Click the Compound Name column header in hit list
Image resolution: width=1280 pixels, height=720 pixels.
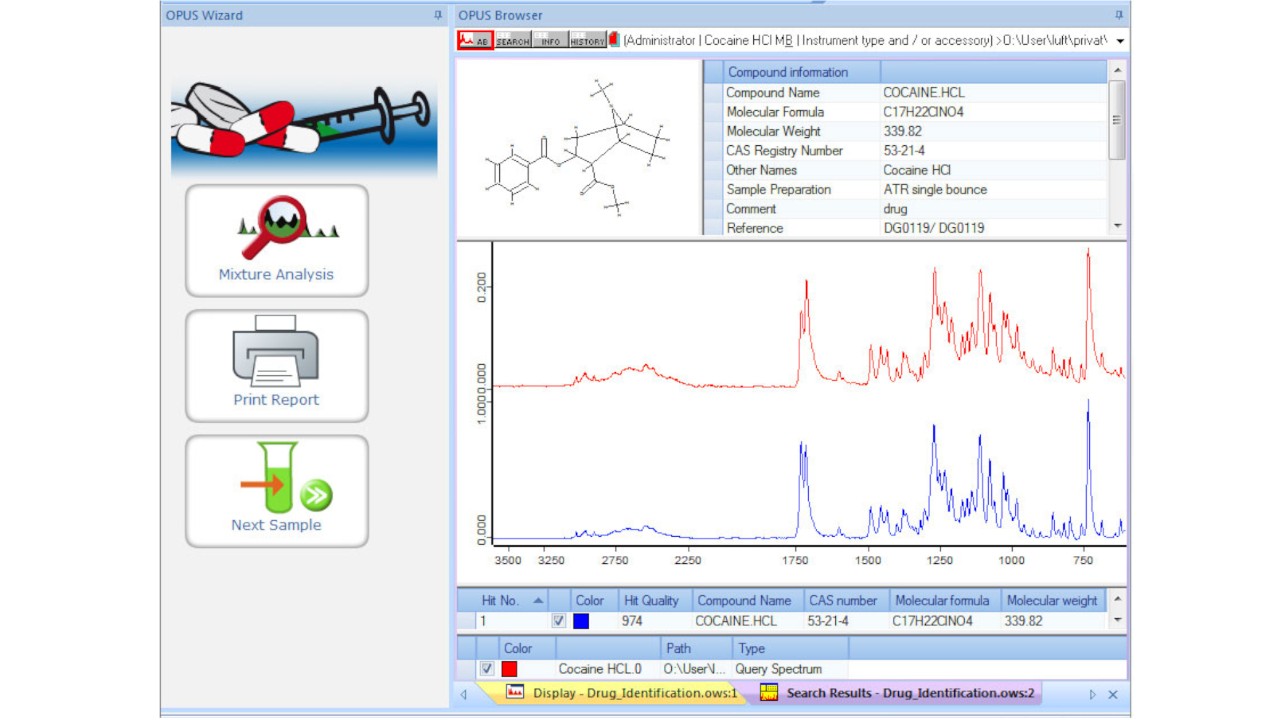(747, 601)
